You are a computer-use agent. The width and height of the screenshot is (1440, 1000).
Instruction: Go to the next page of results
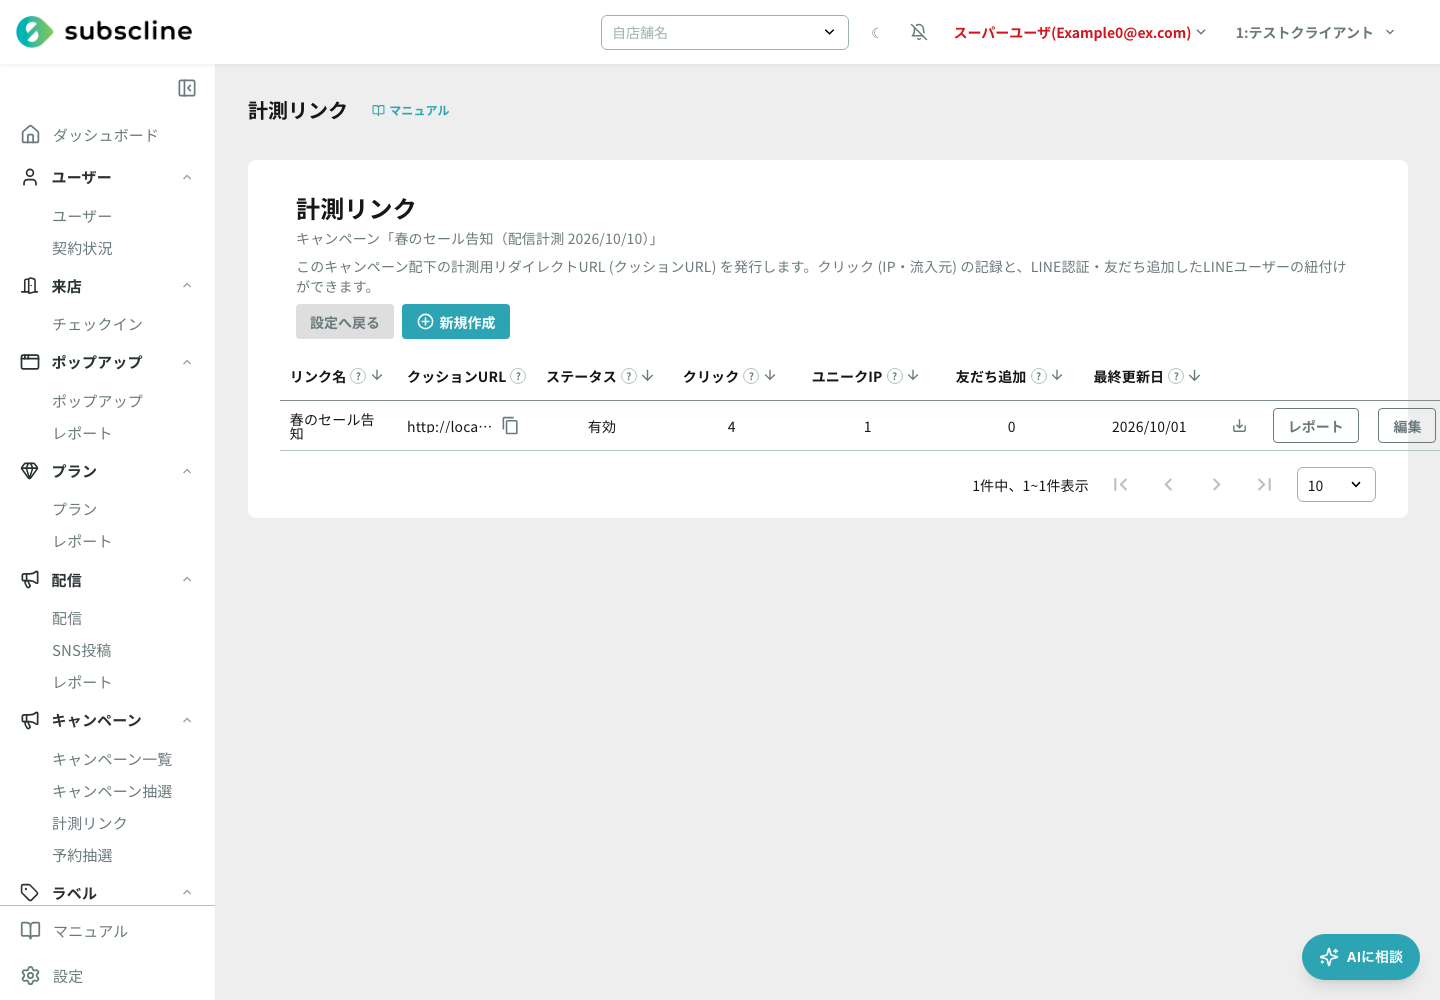click(1216, 485)
